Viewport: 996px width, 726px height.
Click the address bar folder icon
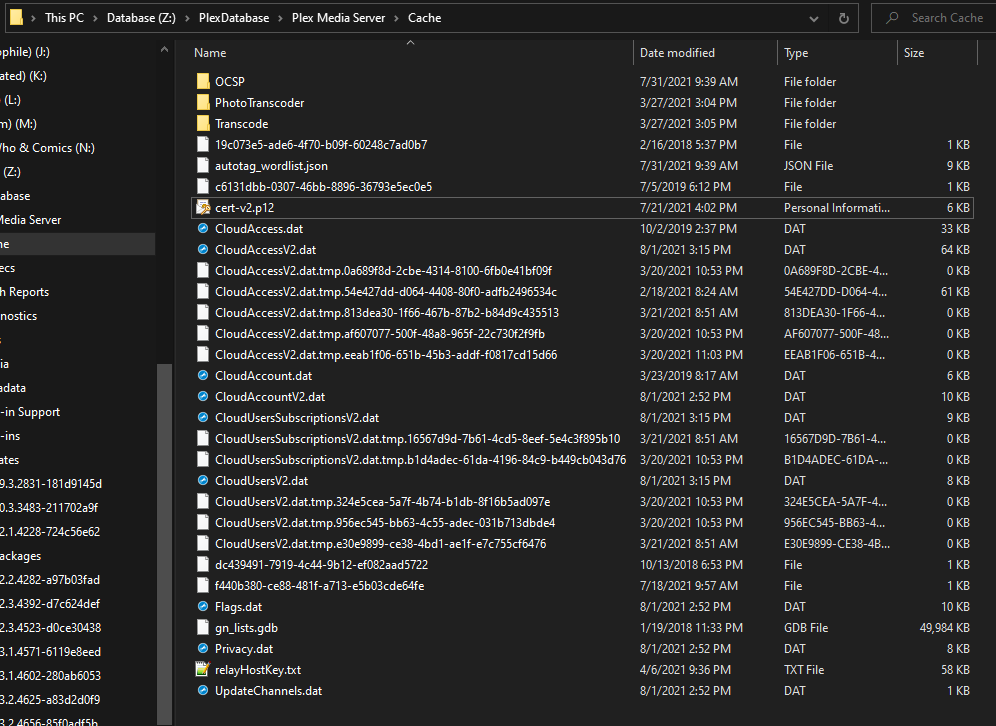17,17
